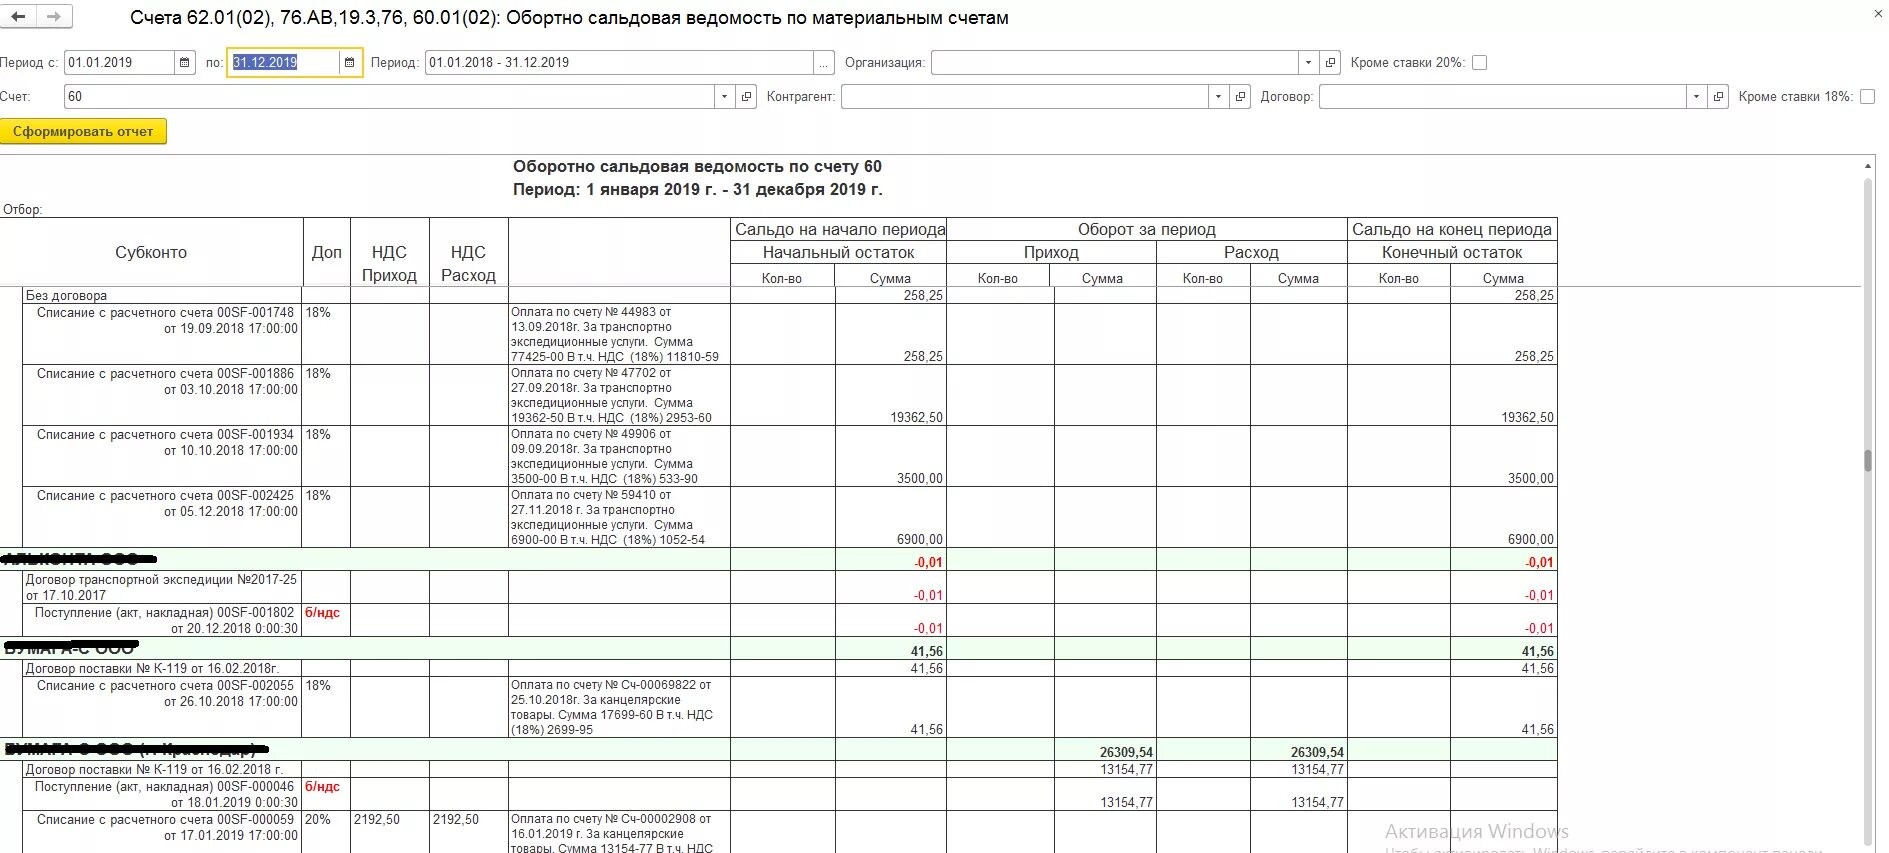
Task: Click the Договор input field
Action: (x=1502, y=97)
